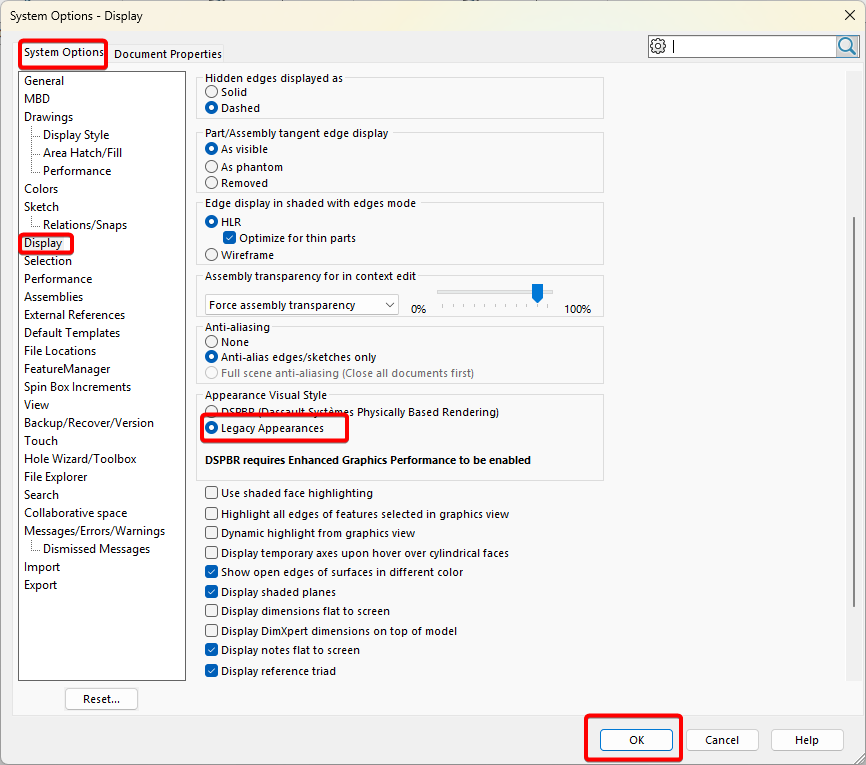Focus the options search input field
Viewport: 866px width, 765px height.
tap(752, 46)
